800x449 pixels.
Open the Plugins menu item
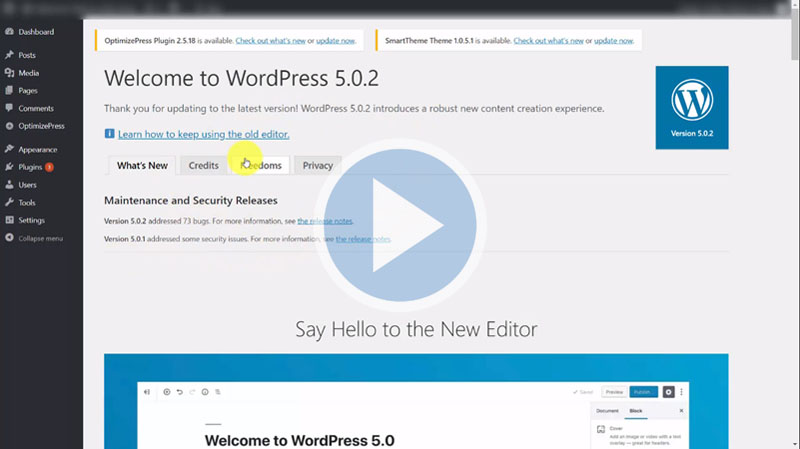pyautogui.click(x=31, y=167)
